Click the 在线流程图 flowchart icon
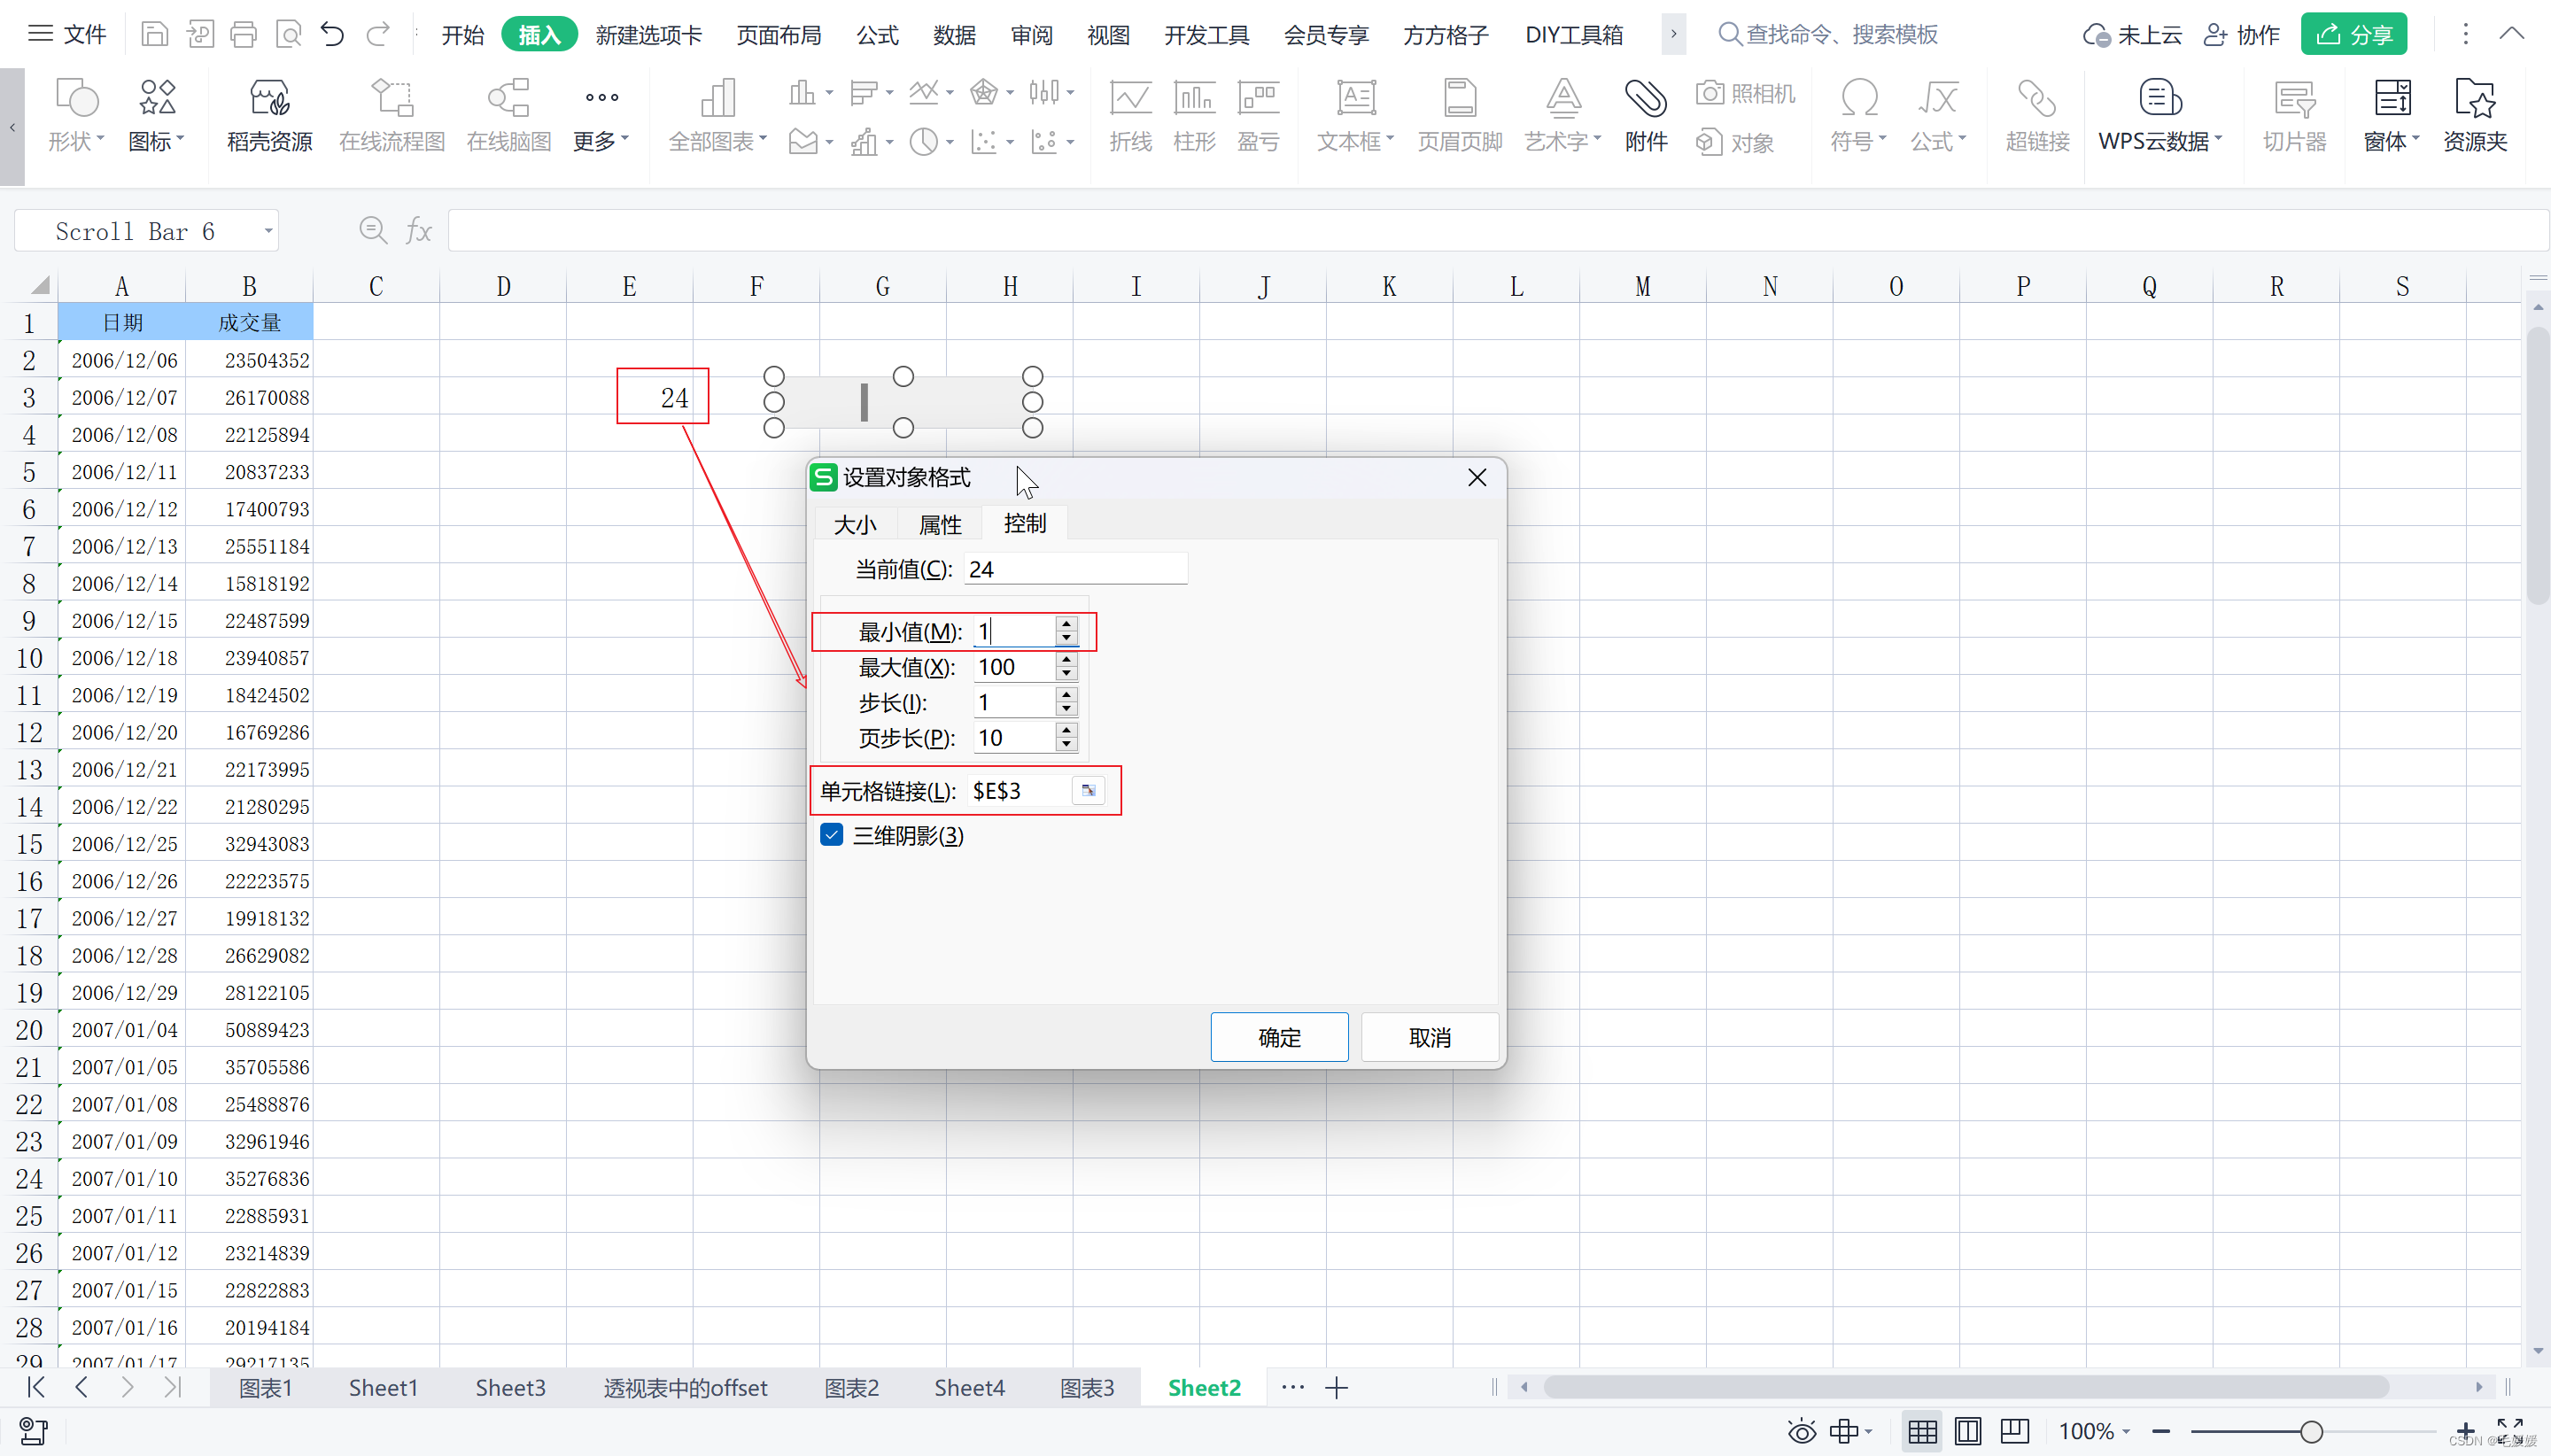Image resolution: width=2551 pixels, height=1456 pixels. coord(392,116)
